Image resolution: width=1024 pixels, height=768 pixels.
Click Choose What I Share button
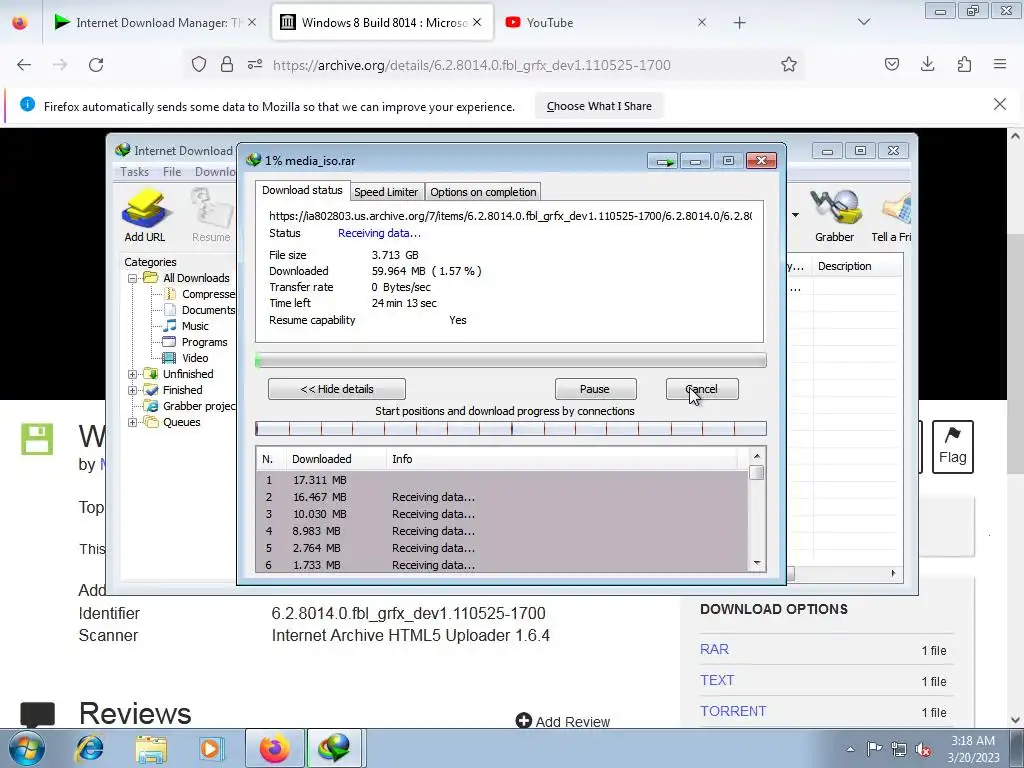[x=599, y=106]
